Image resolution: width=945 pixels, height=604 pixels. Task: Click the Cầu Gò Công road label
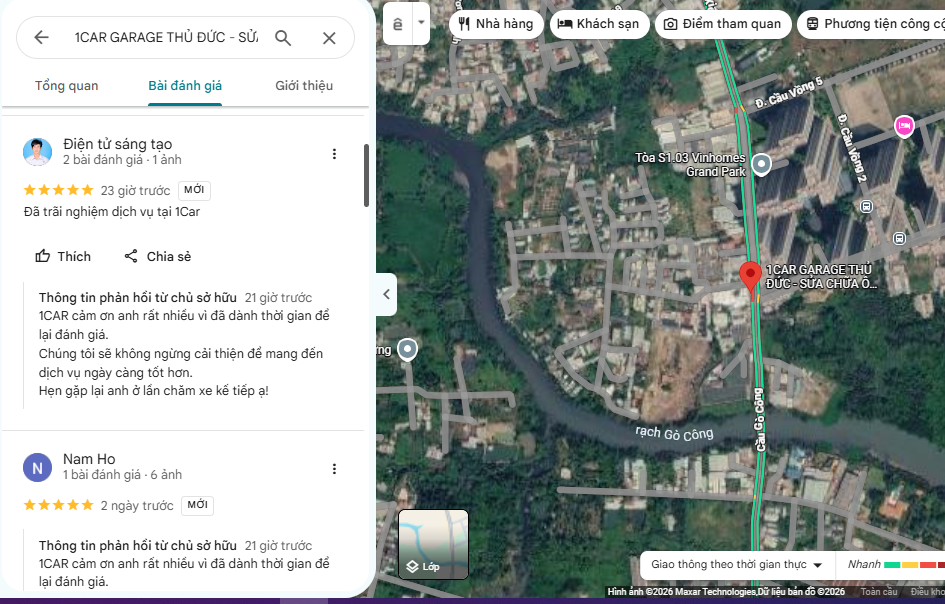tap(759, 420)
